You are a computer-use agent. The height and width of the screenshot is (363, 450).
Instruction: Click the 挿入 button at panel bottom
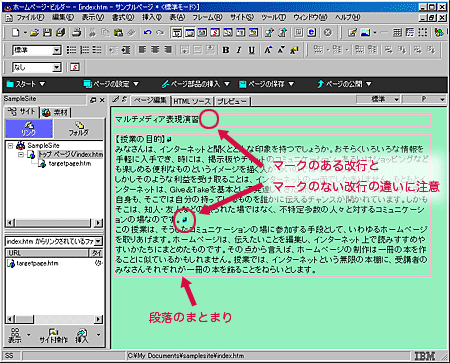[x=82, y=335]
